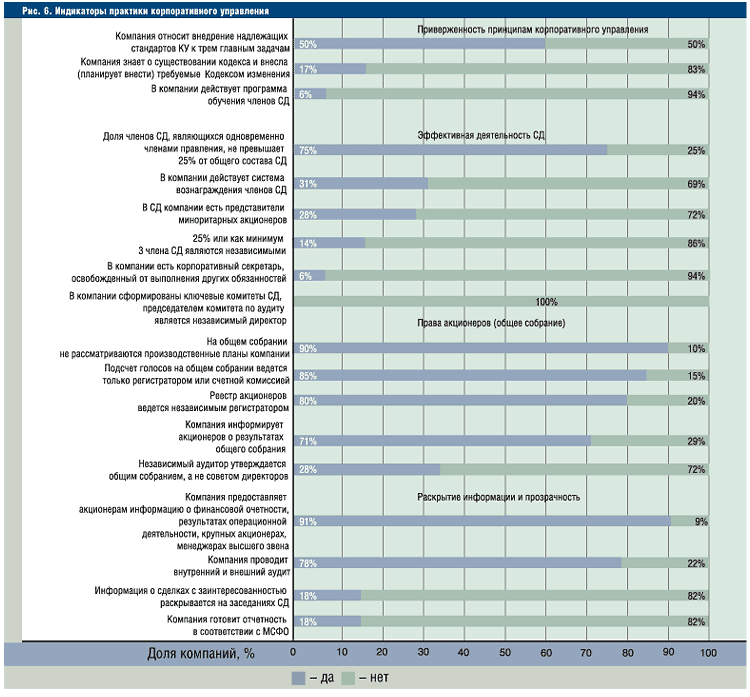Select the heading 'Права акционеров (общее собрание)'
Image resolution: width=750 pixels, height=697 pixels.
tap(491, 323)
